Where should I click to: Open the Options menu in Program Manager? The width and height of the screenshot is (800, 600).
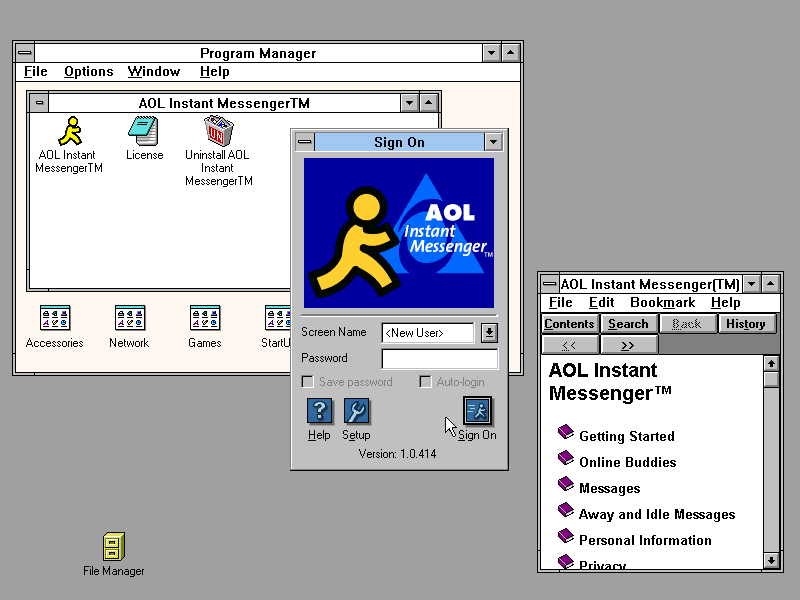pyautogui.click(x=88, y=71)
